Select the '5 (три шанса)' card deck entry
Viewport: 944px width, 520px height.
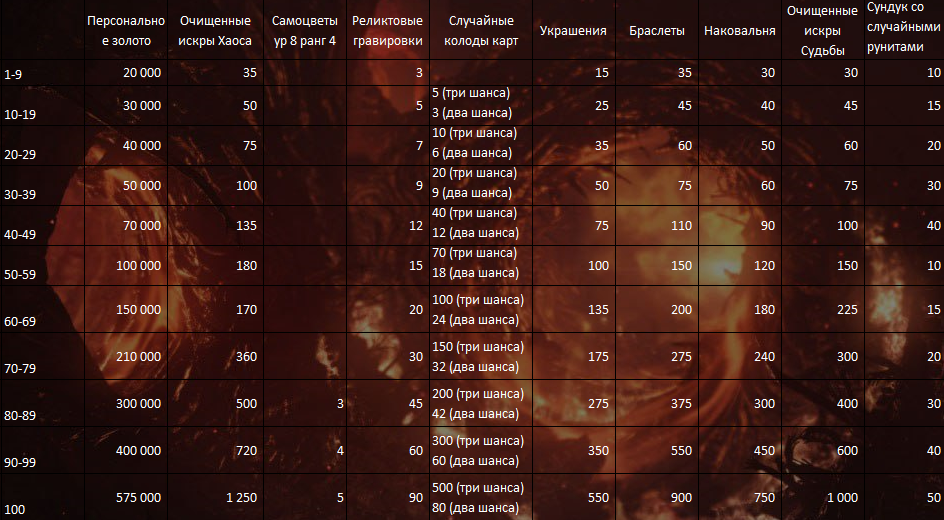coord(471,93)
